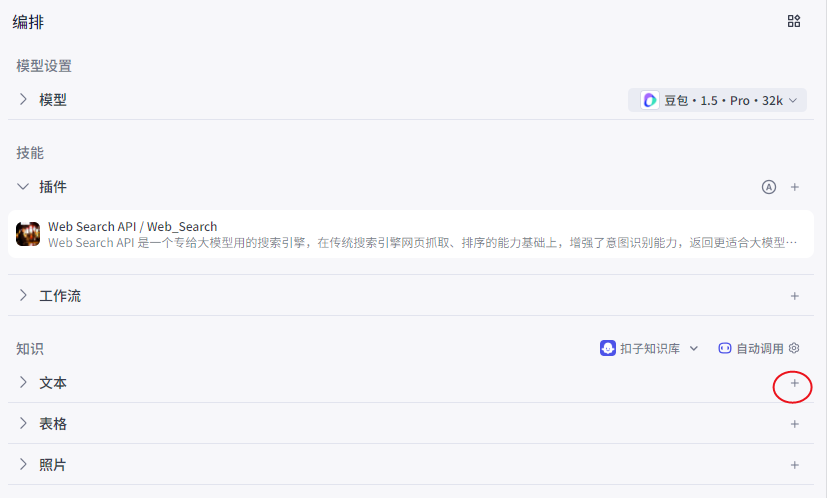Click the 自动调用 label
Viewport: 830px width, 498px height.
pos(759,348)
